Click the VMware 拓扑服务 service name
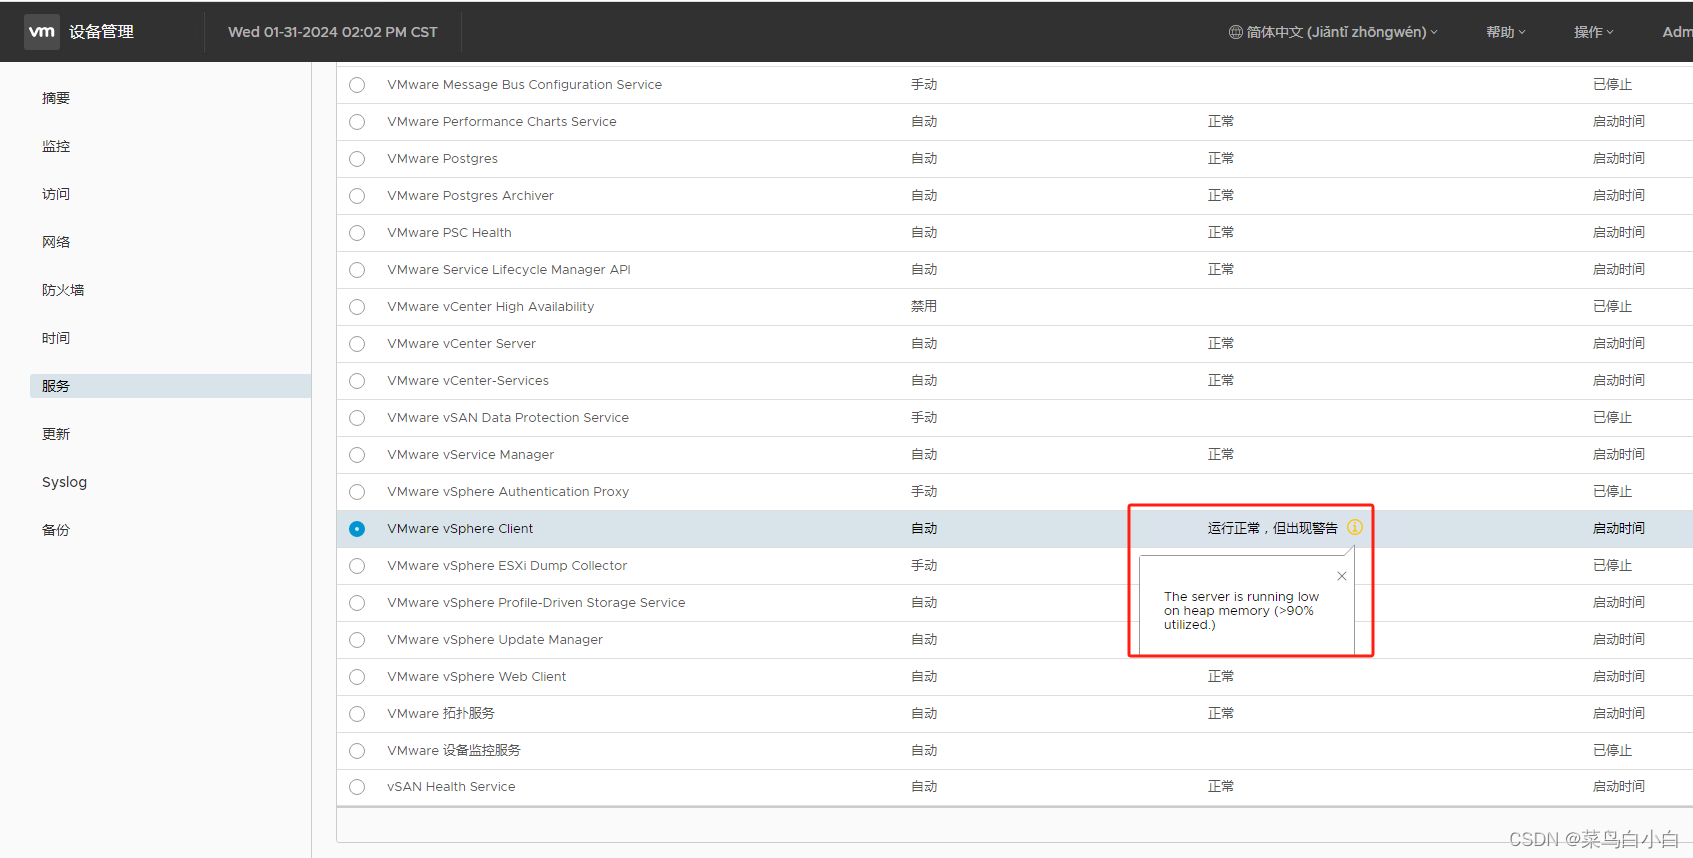Image resolution: width=1693 pixels, height=858 pixels. click(441, 714)
